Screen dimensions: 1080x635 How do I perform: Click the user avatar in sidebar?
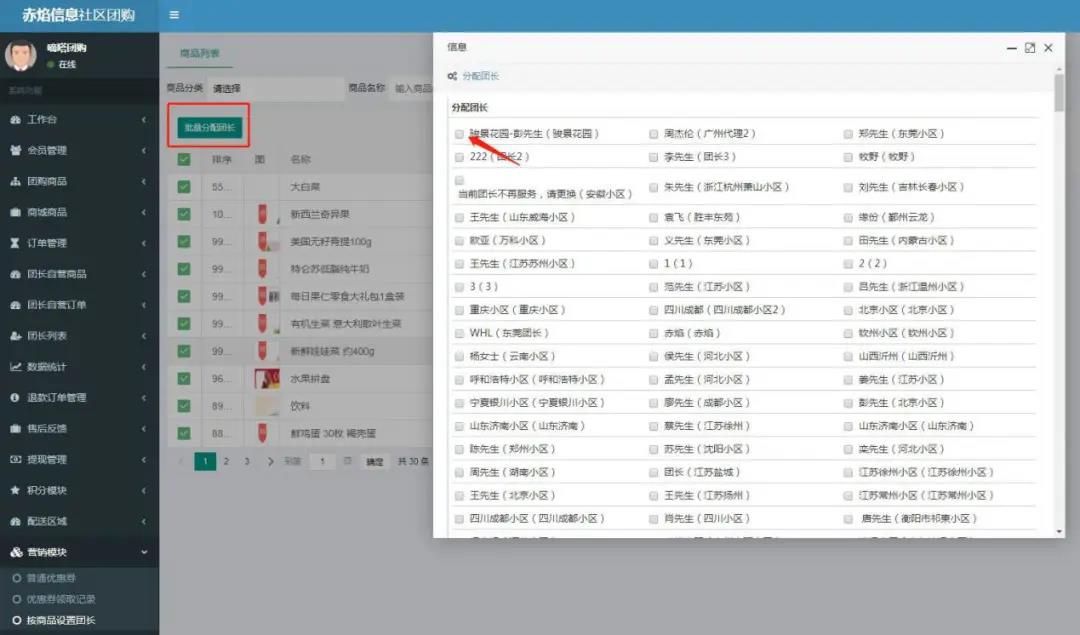(x=21, y=56)
